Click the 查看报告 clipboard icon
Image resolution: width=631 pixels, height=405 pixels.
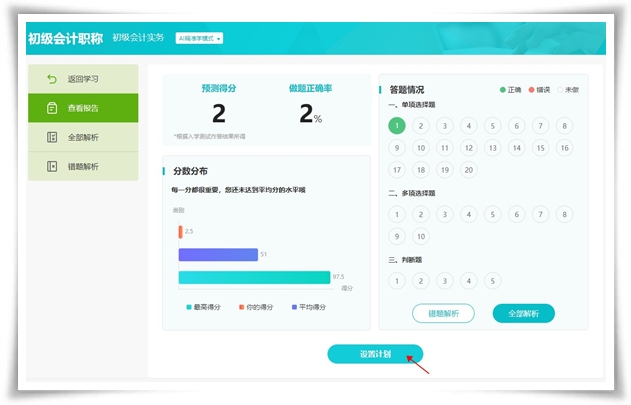point(52,108)
